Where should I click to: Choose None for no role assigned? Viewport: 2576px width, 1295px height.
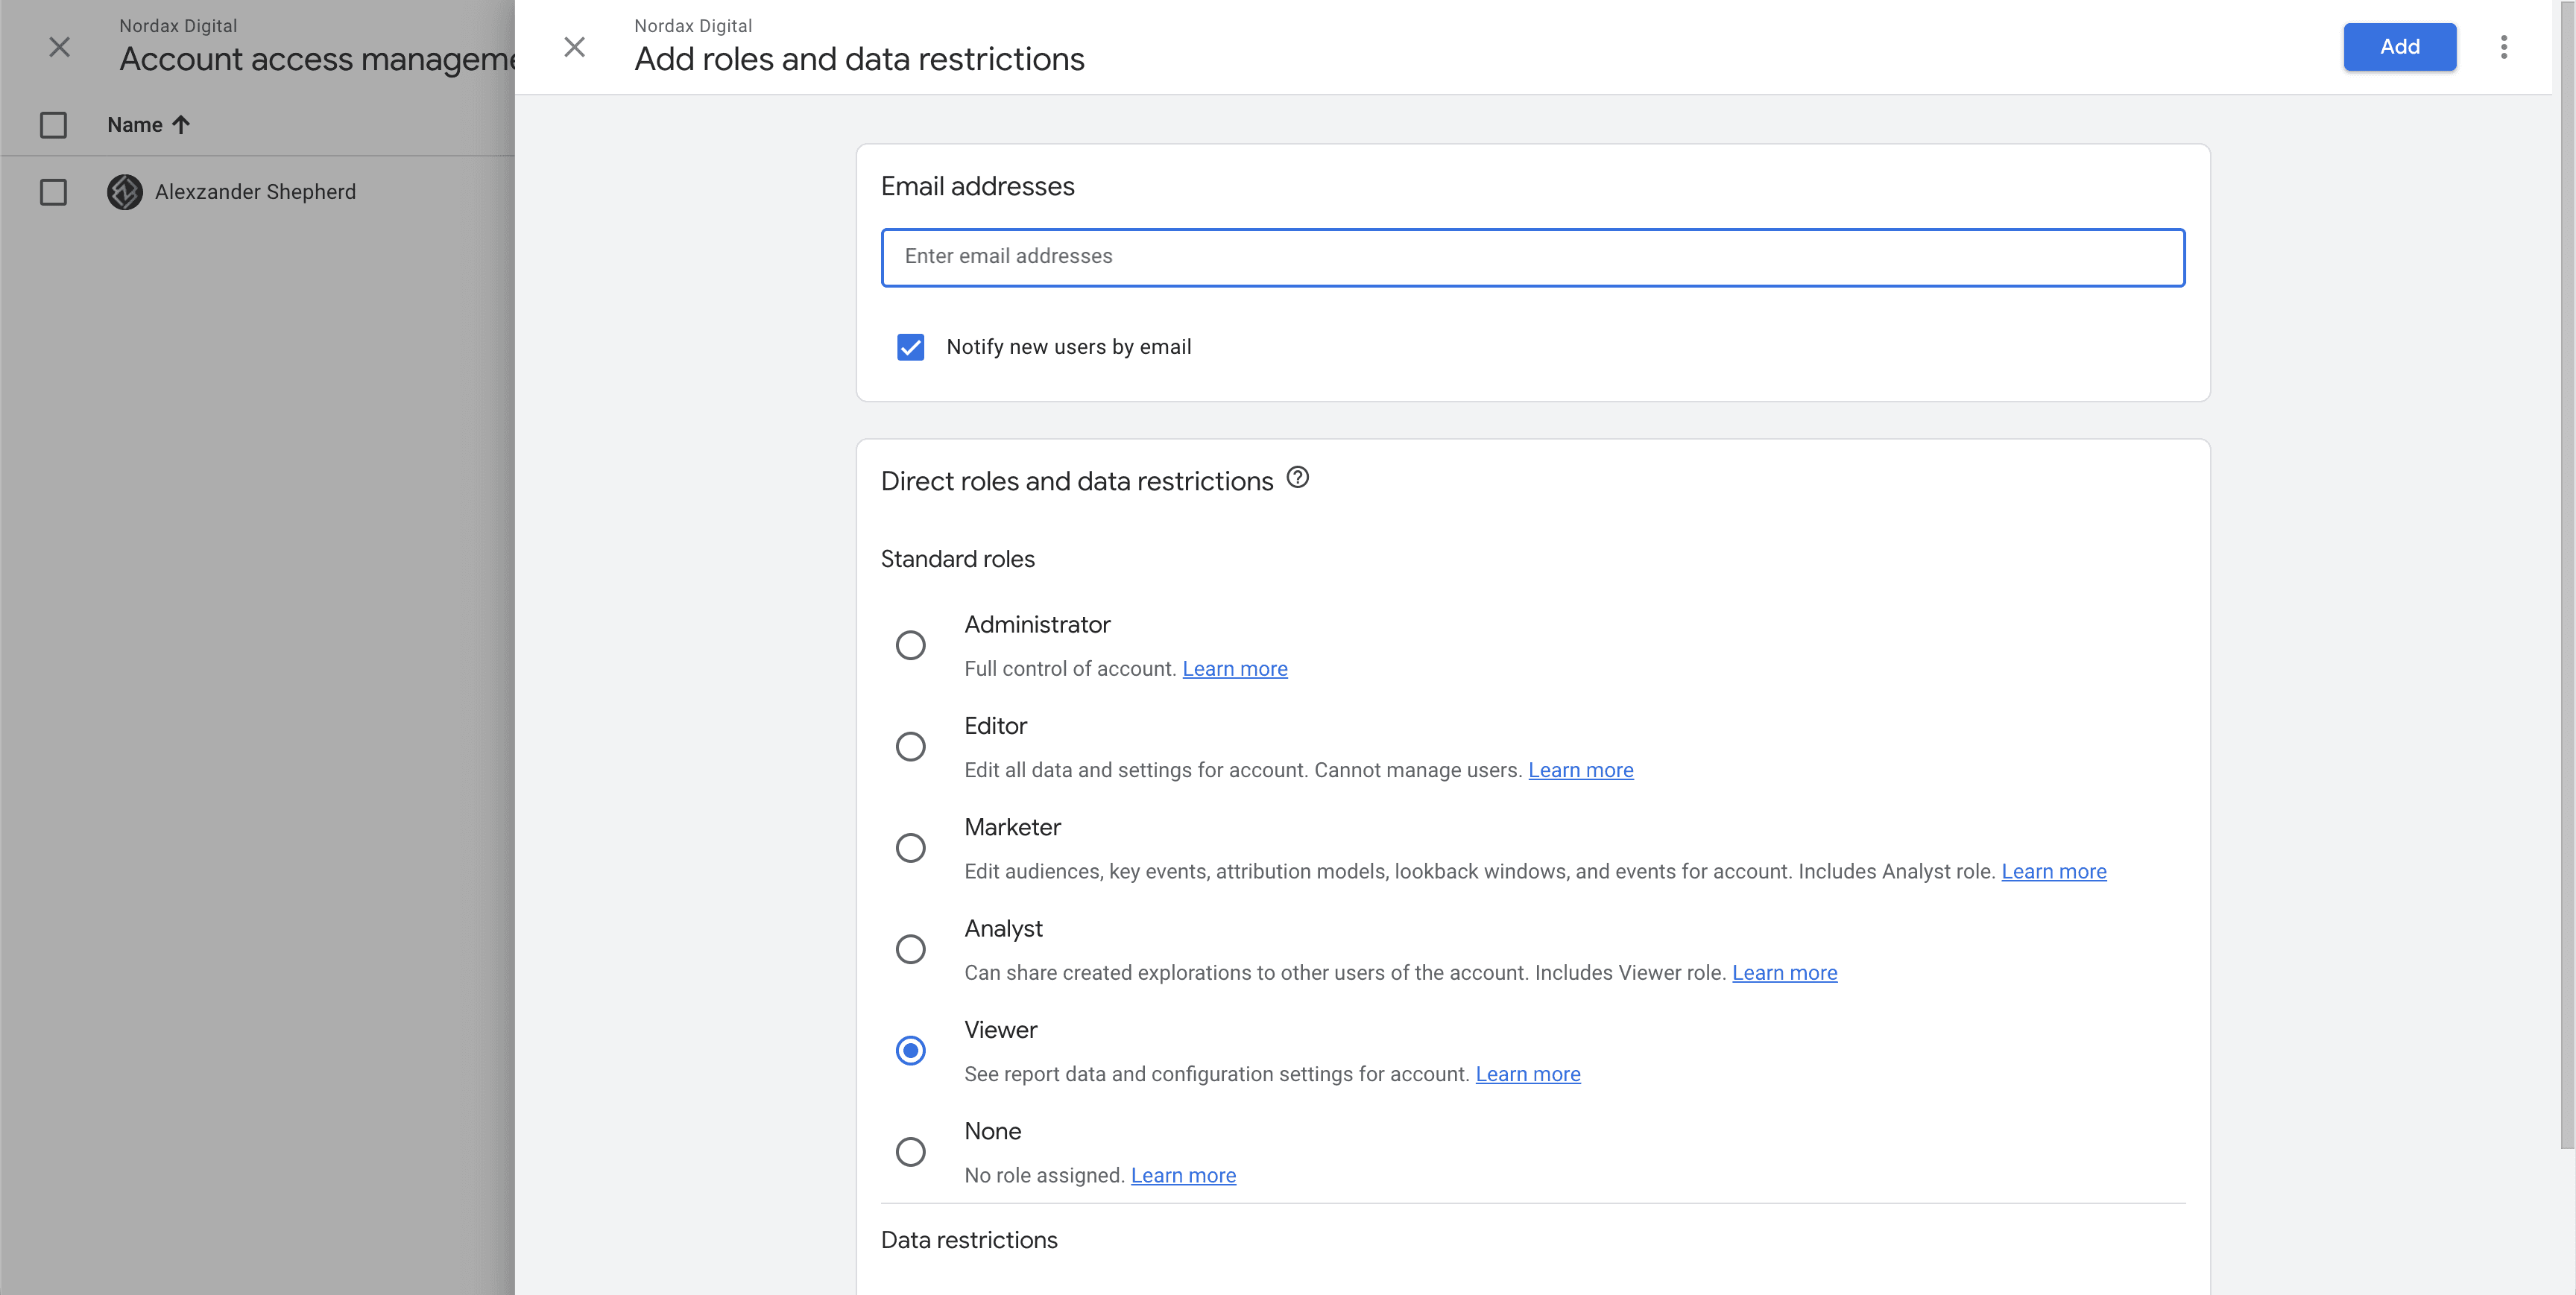click(x=911, y=1152)
